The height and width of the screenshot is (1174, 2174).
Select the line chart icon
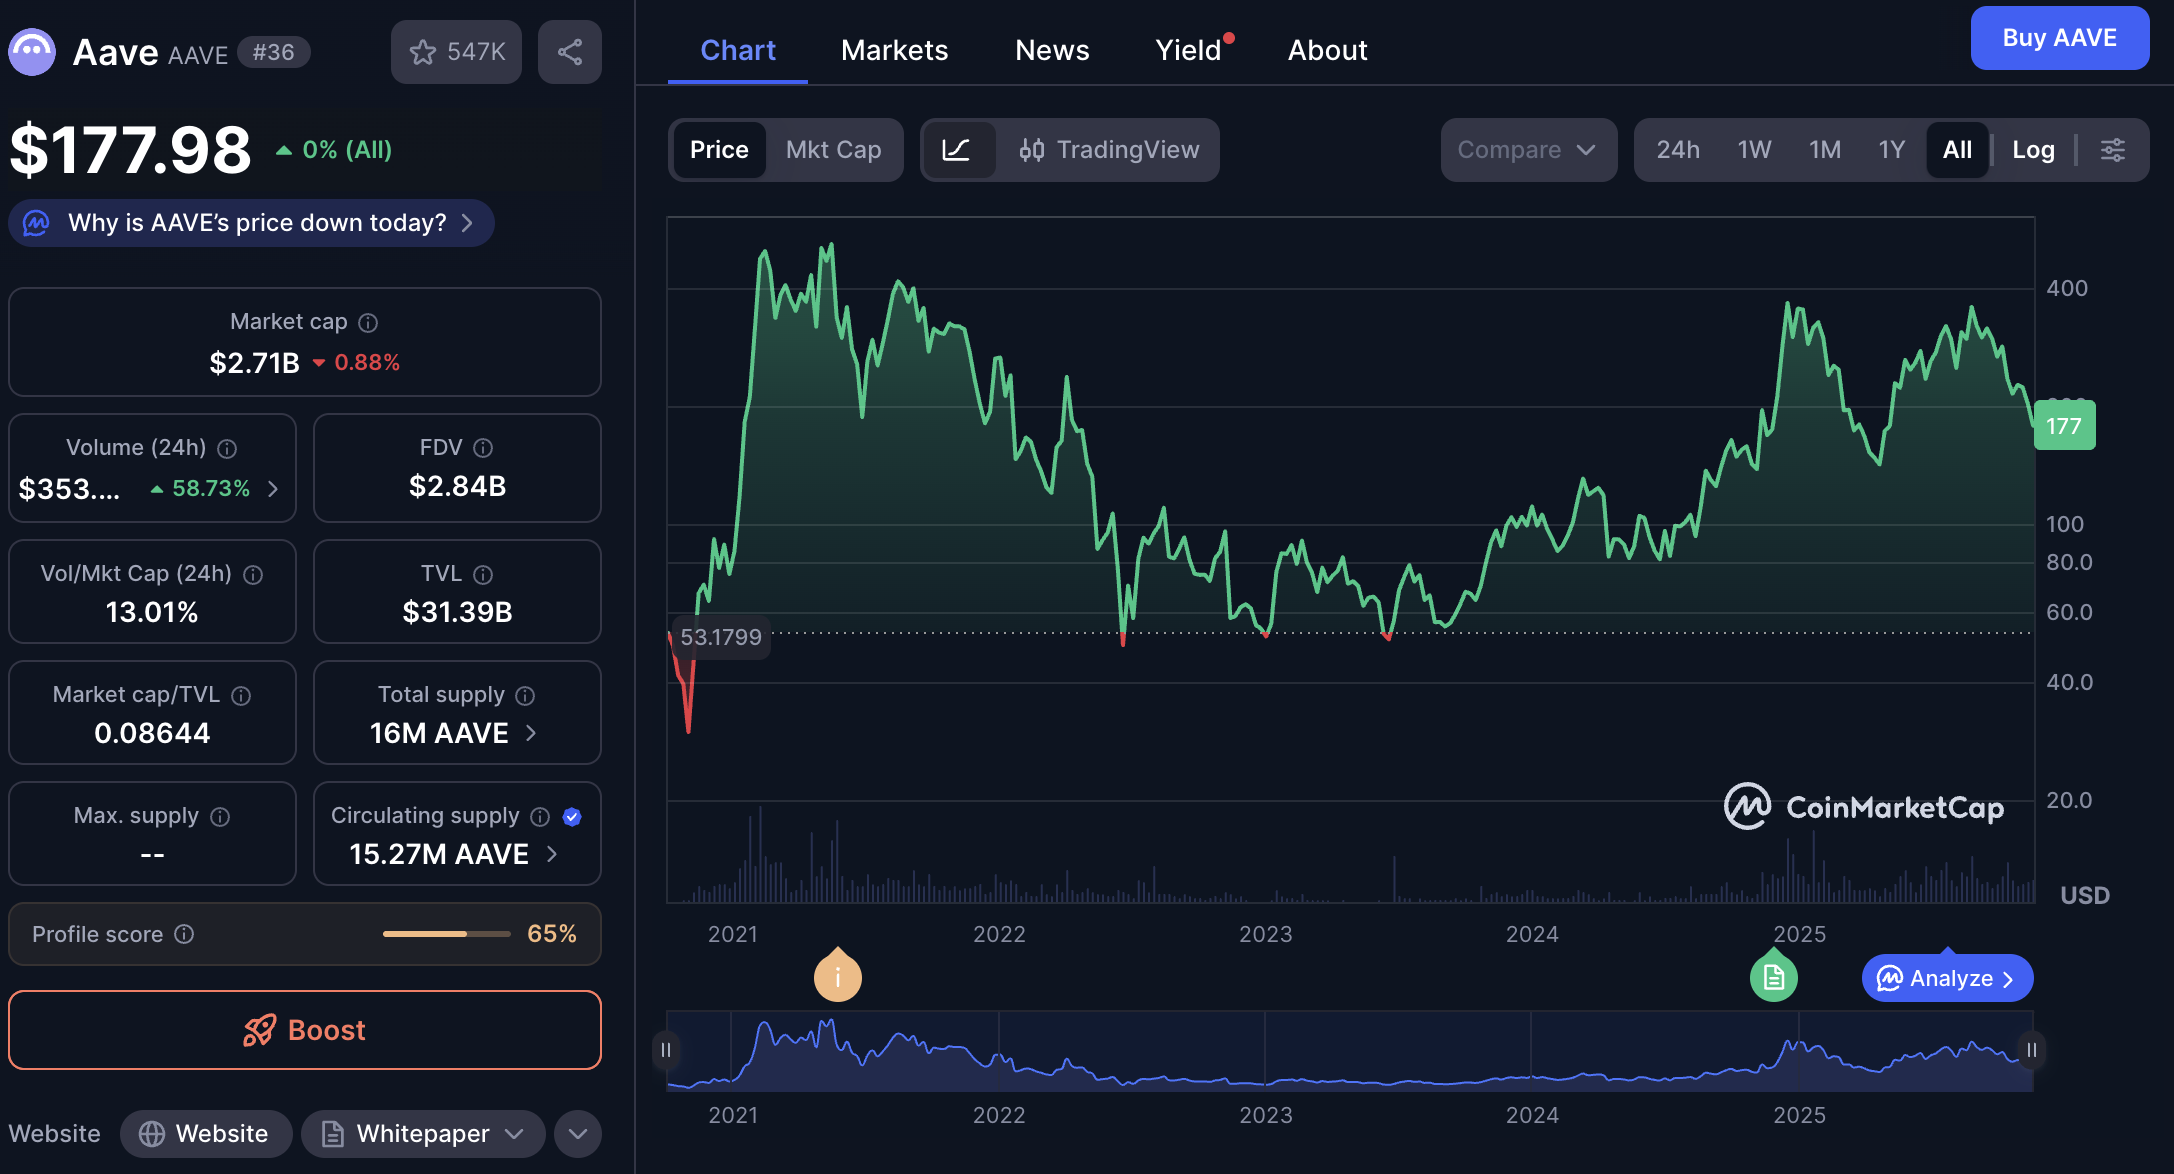click(x=957, y=150)
